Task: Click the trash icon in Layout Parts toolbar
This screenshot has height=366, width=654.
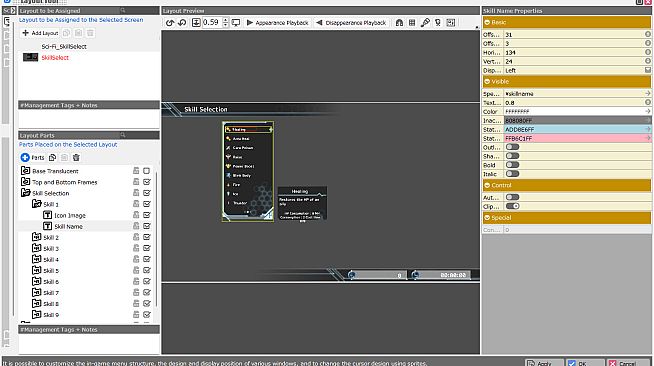Action: pos(76,157)
